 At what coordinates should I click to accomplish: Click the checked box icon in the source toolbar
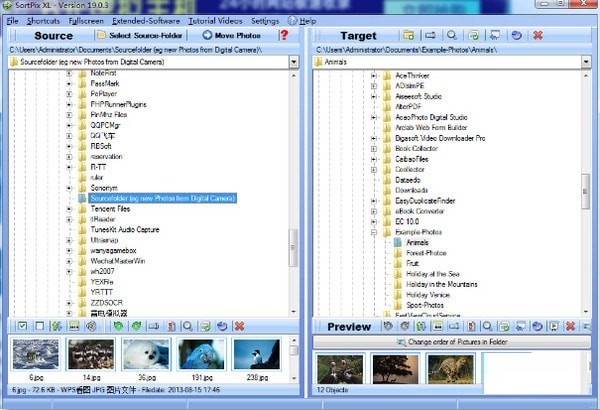(x=22, y=326)
